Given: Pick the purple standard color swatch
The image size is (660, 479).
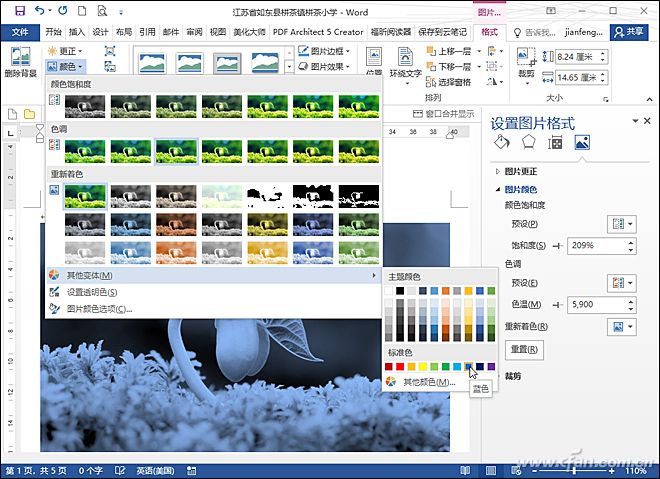Looking at the screenshot, I should point(491,367).
